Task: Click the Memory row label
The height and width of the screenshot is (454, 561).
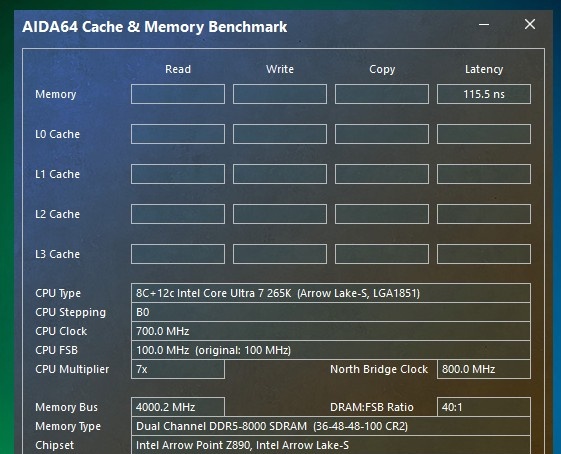Action: (55, 94)
